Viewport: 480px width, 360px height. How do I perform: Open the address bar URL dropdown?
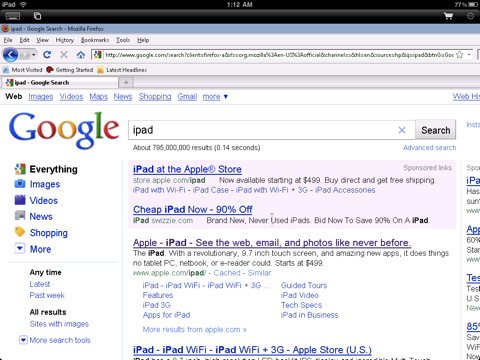469,55
